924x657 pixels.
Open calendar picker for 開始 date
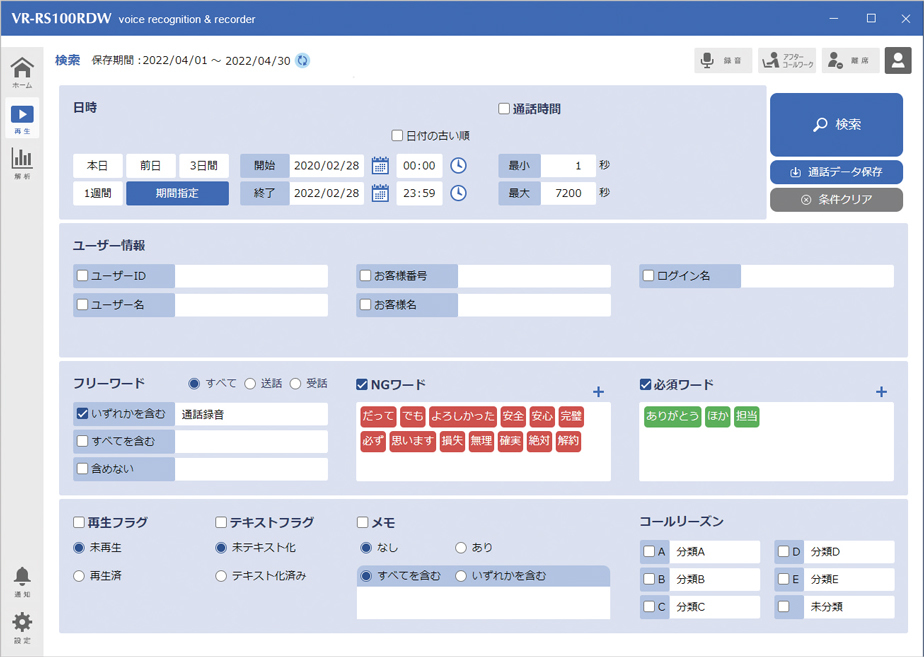pyautogui.click(x=380, y=166)
